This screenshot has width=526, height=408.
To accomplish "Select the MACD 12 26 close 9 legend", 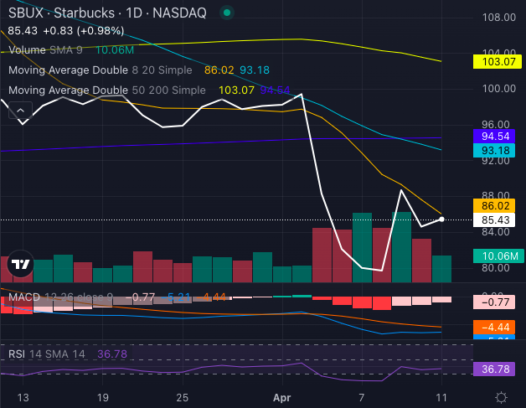I will (60, 297).
